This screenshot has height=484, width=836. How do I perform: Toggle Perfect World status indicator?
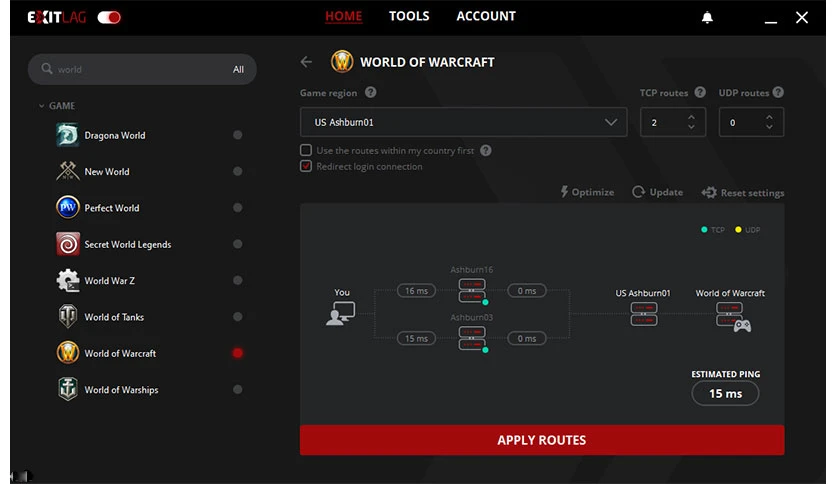pyautogui.click(x=238, y=207)
